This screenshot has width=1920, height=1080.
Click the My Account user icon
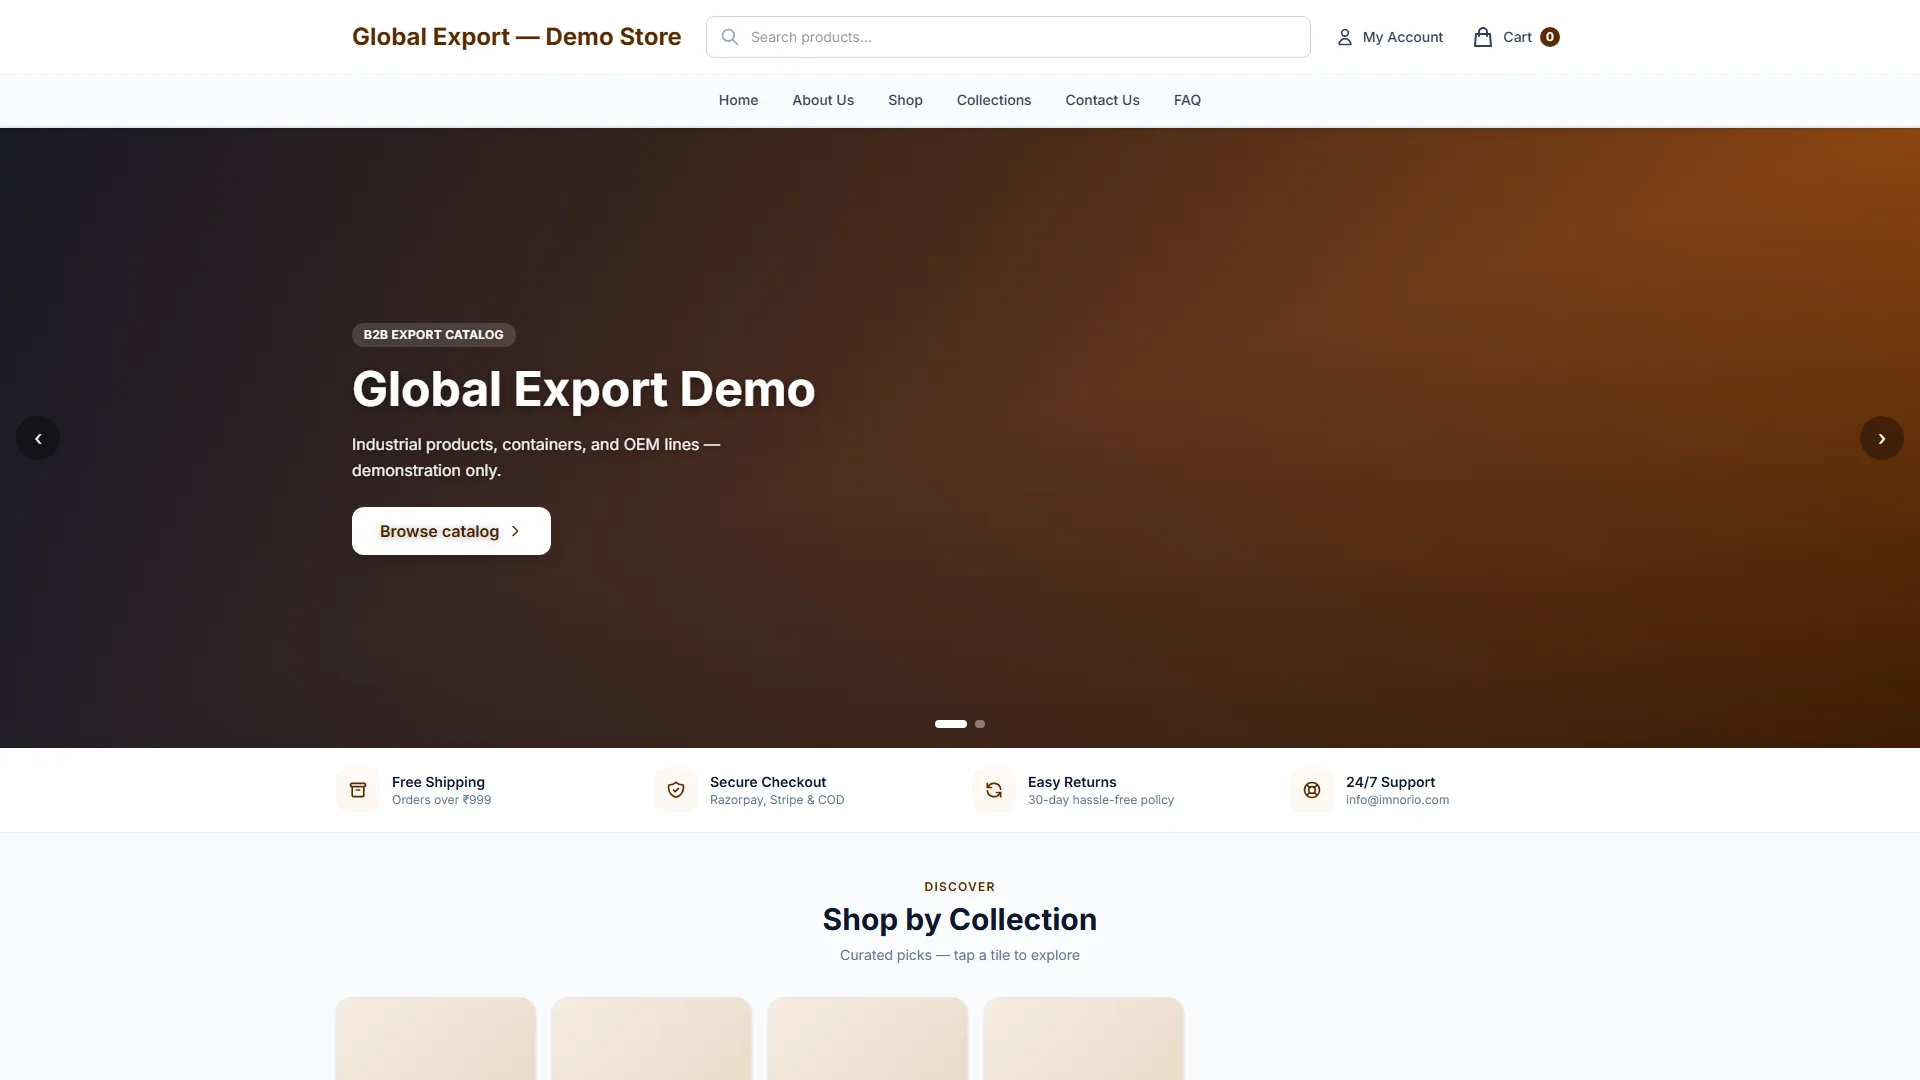[1345, 37]
